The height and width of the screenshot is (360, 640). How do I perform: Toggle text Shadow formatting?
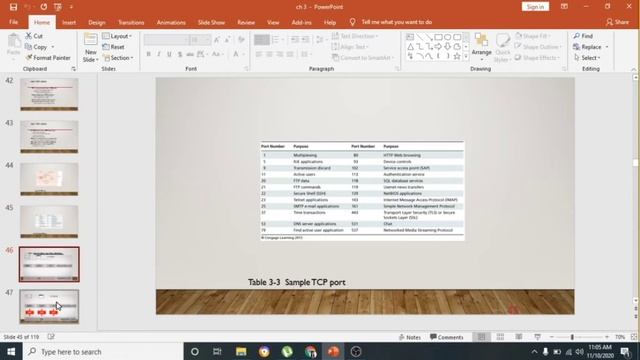click(180, 54)
